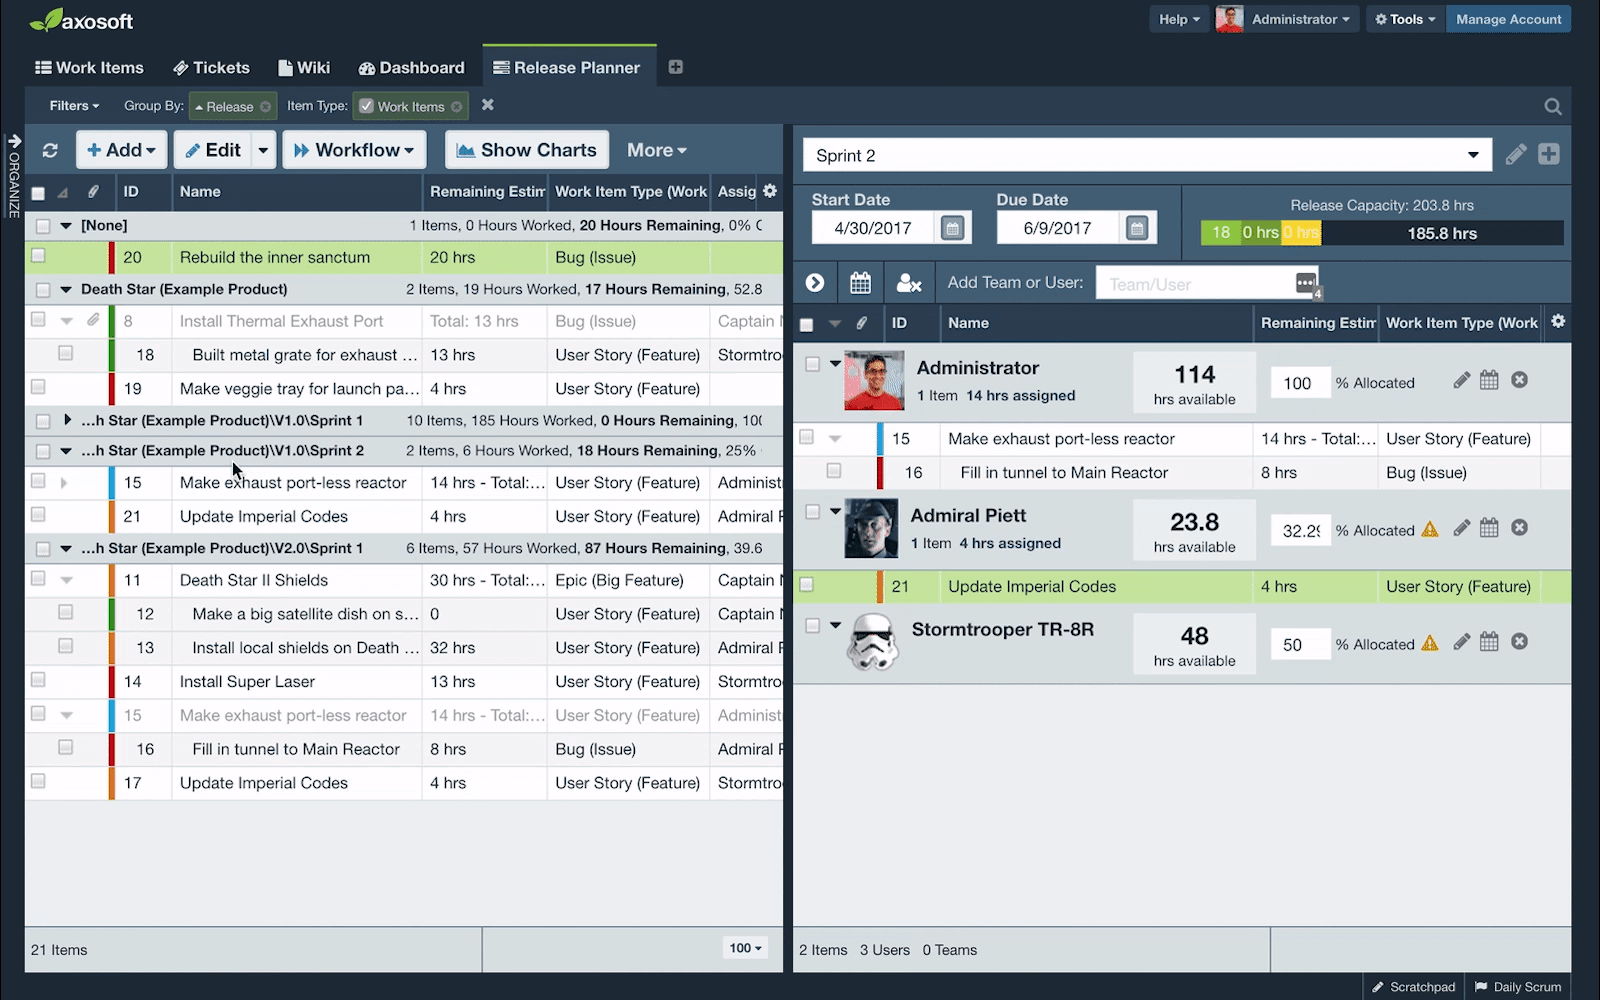Click the Release Capacity progress bar

1382,233
